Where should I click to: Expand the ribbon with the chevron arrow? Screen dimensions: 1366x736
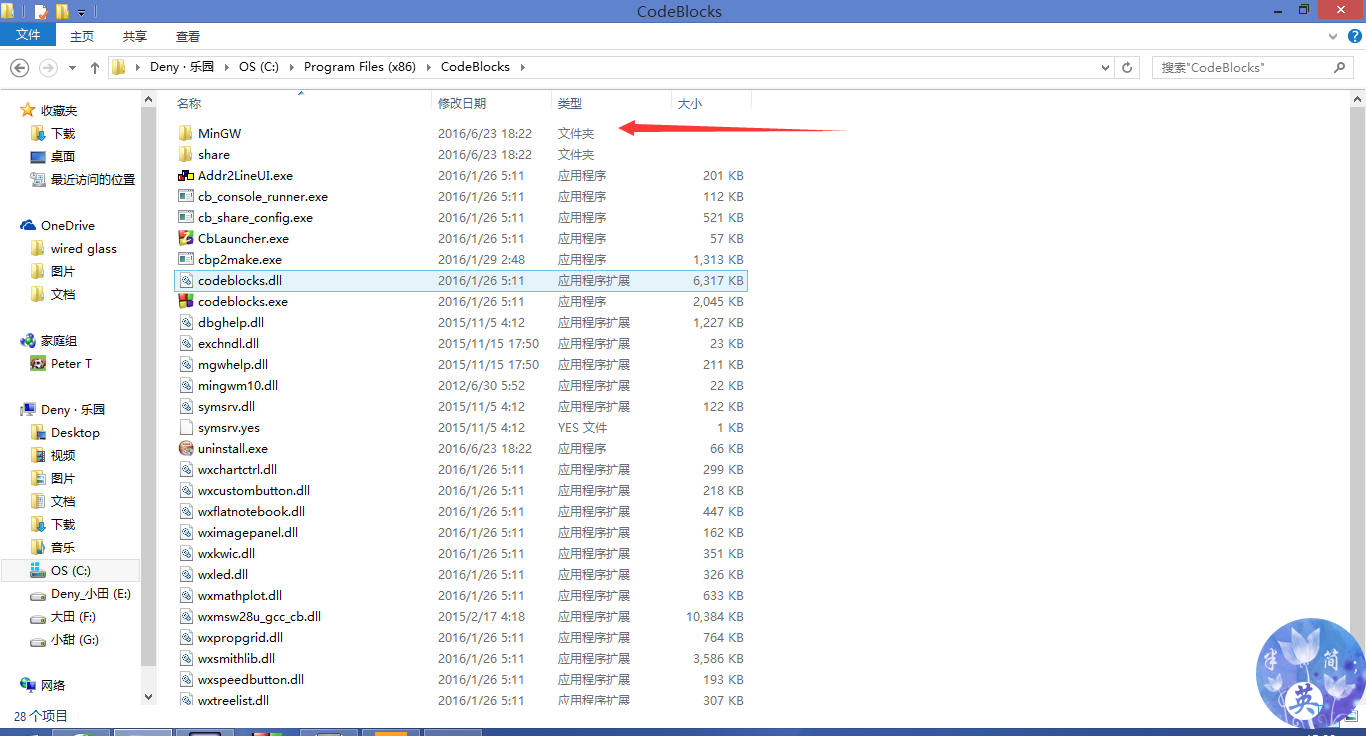click(x=1333, y=36)
